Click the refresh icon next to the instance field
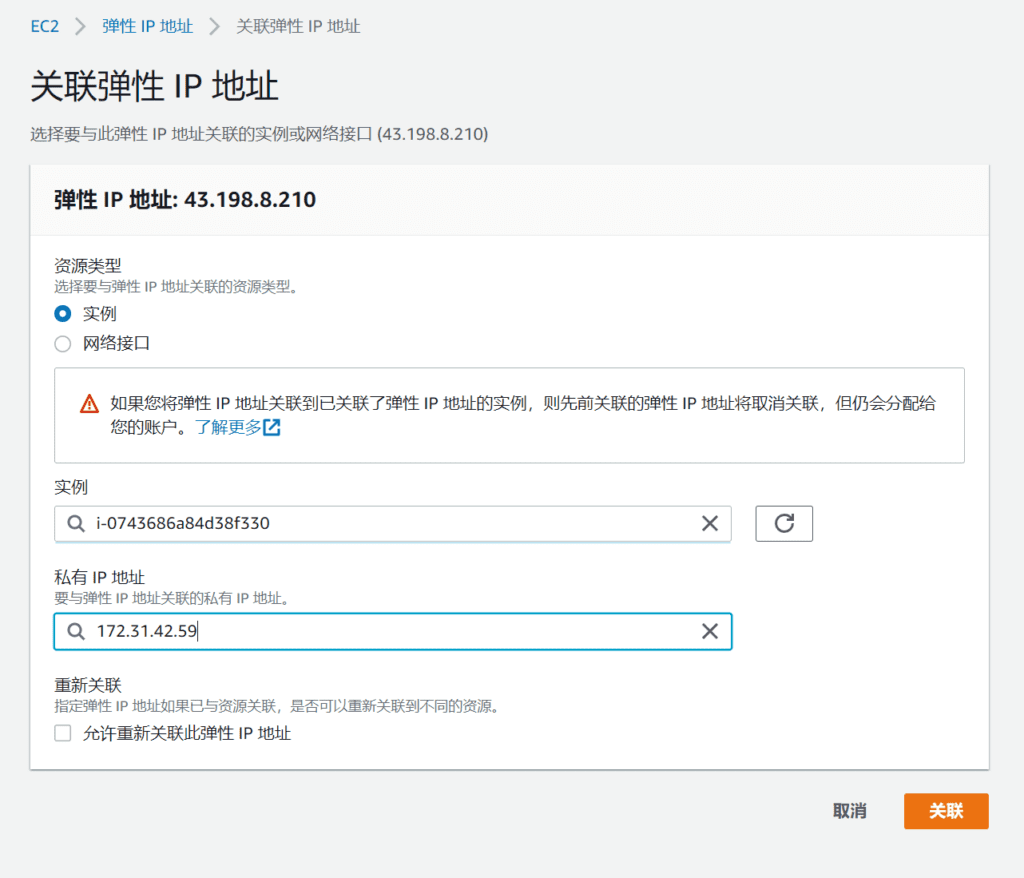This screenshot has width=1024, height=878. 784,523
